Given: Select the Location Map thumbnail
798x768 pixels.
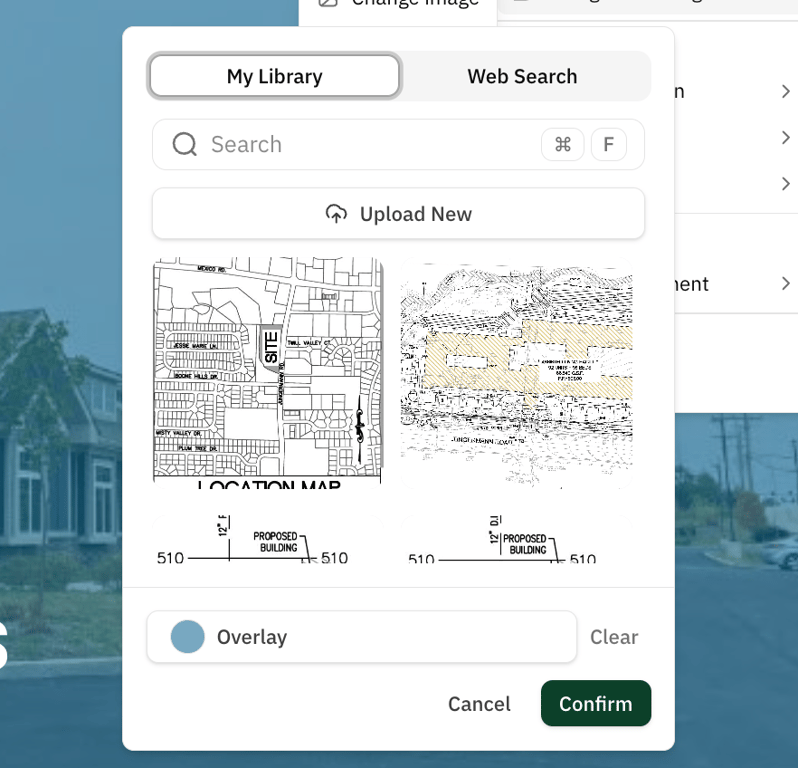Looking at the screenshot, I should (268, 373).
